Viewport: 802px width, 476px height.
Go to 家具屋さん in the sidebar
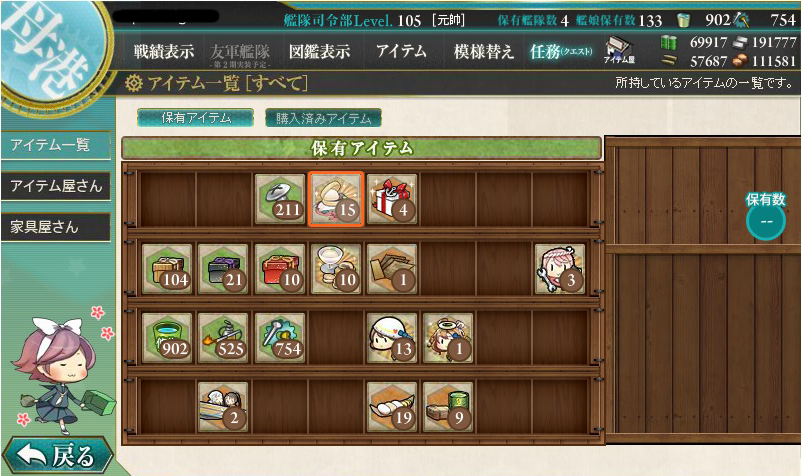[56, 227]
